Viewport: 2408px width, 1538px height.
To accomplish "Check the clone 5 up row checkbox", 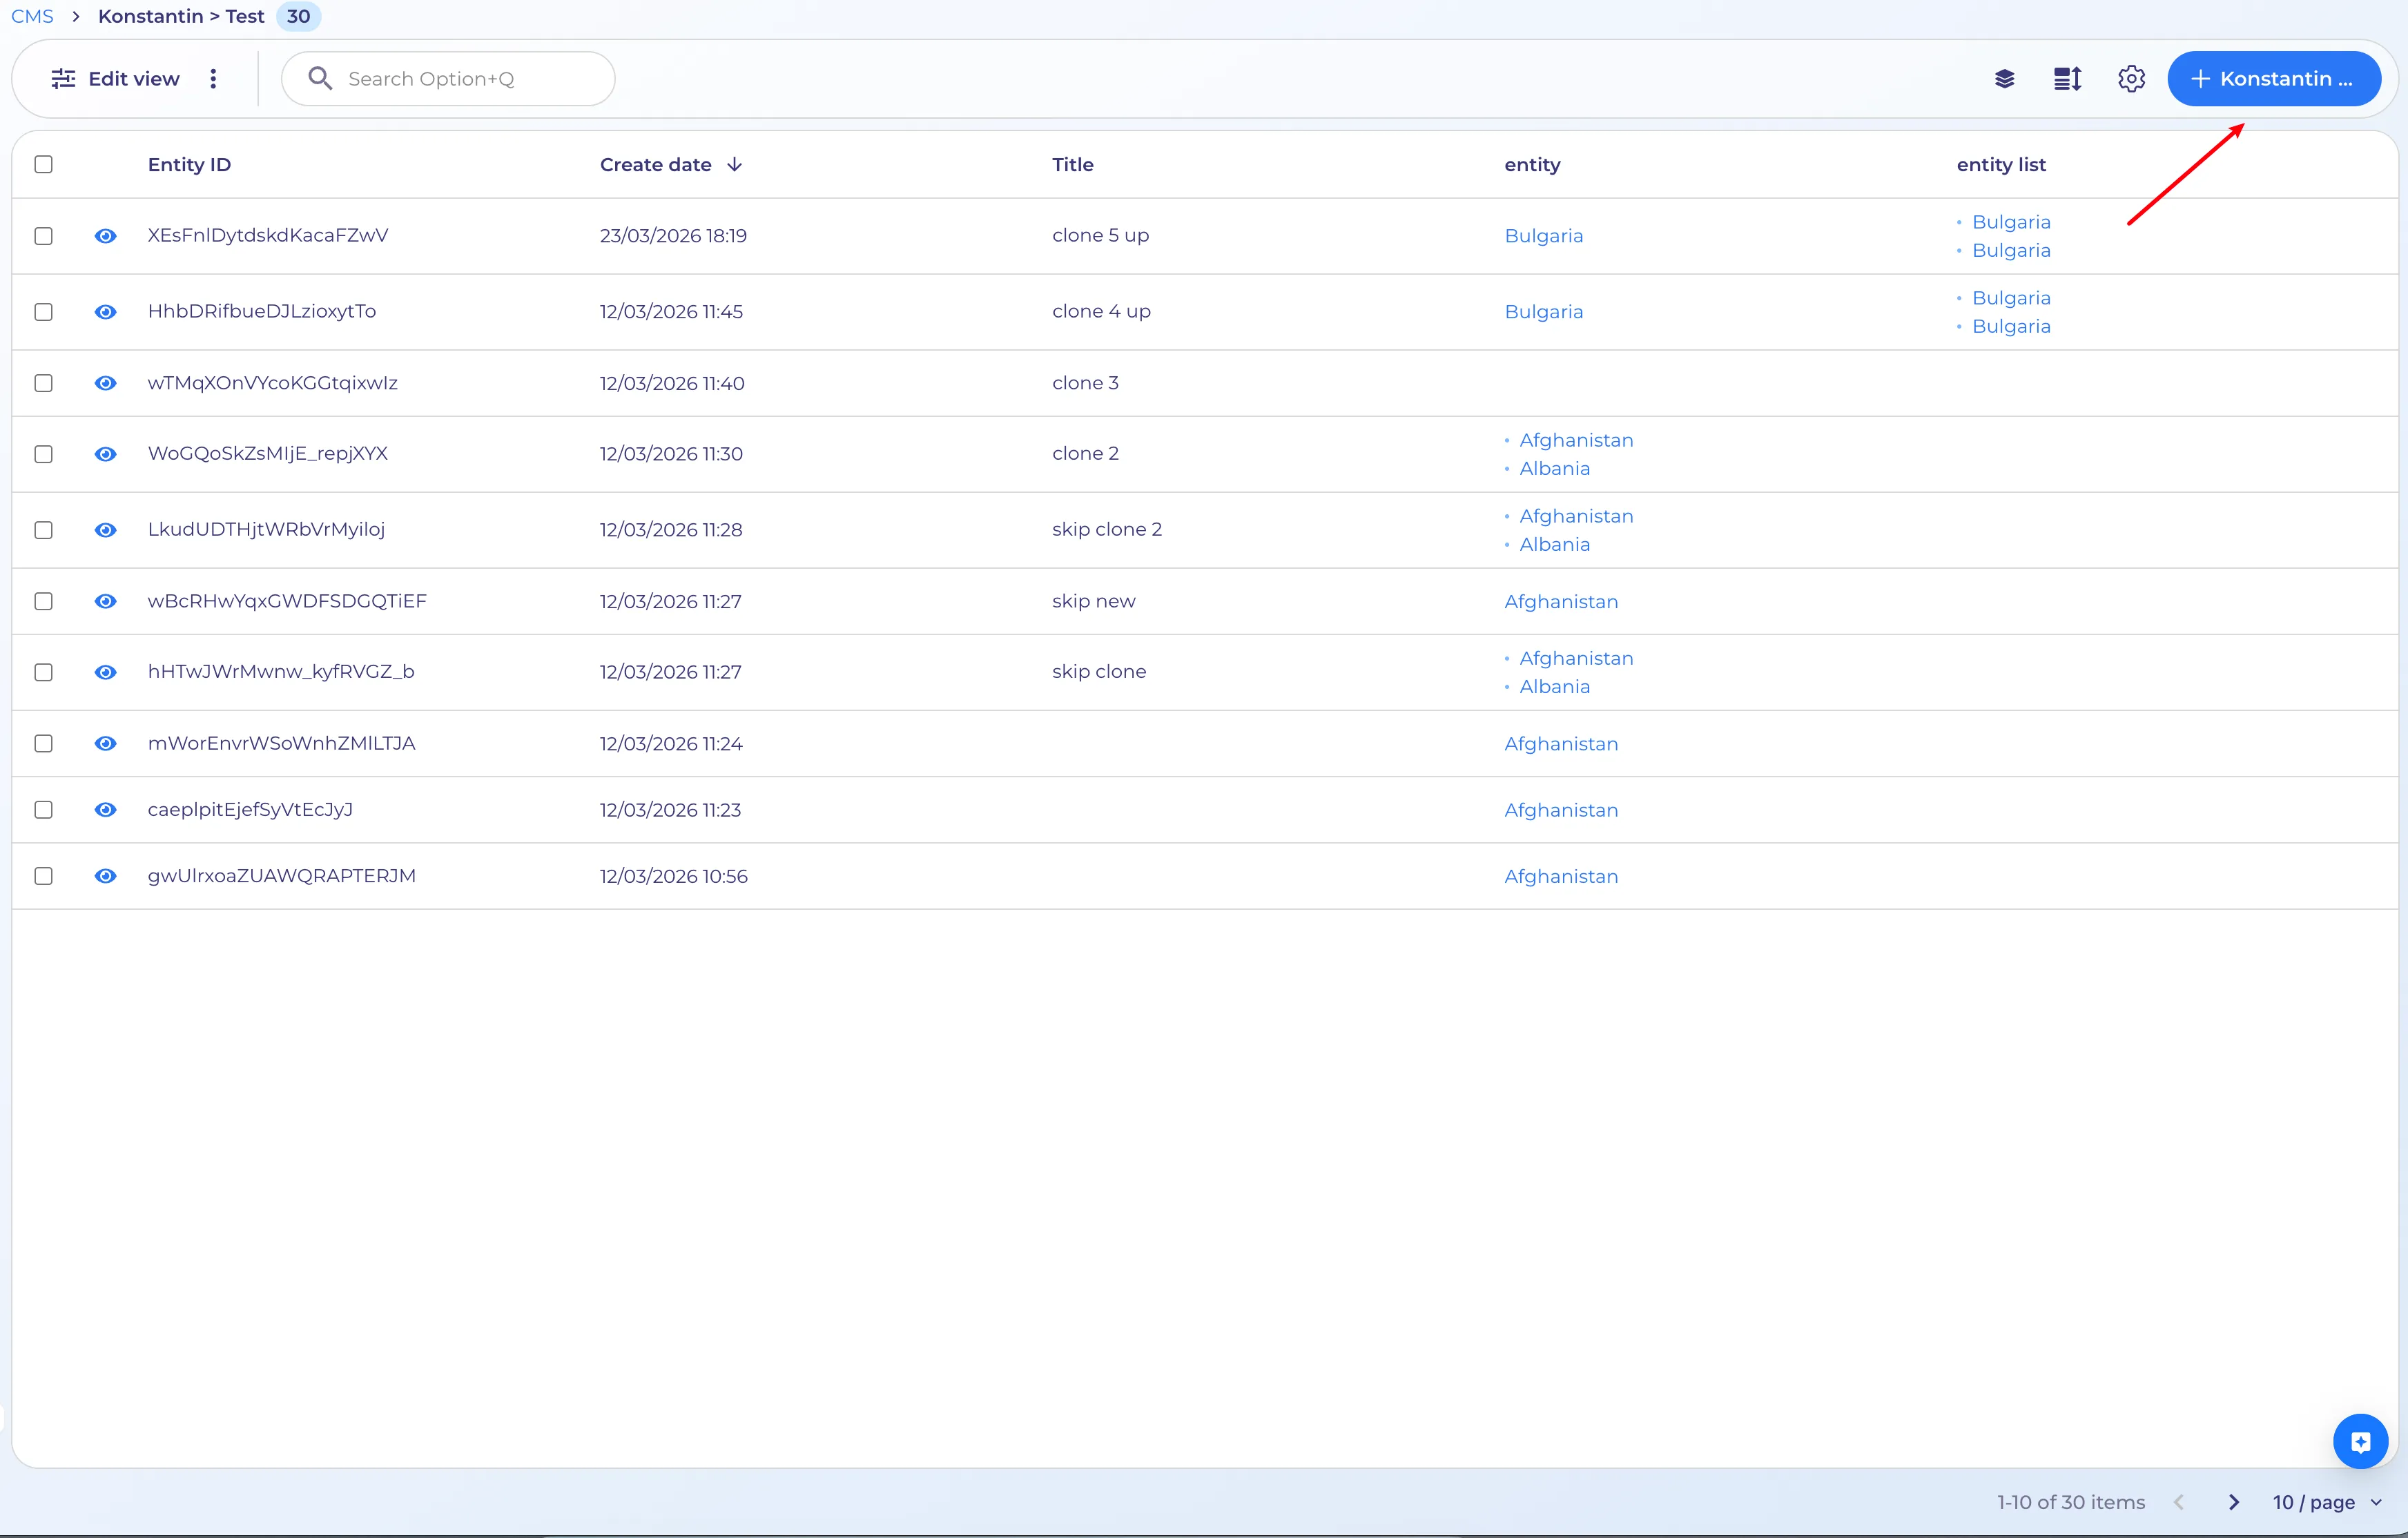I will pyautogui.click(x=43, y=236).
